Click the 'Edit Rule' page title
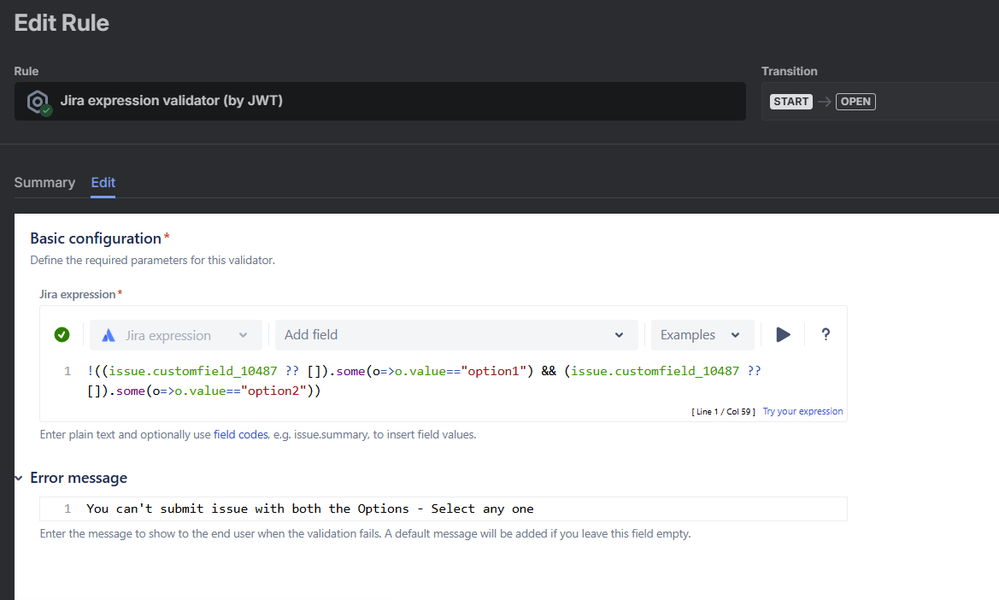999x600 pixels. click(x=62, y=23)
